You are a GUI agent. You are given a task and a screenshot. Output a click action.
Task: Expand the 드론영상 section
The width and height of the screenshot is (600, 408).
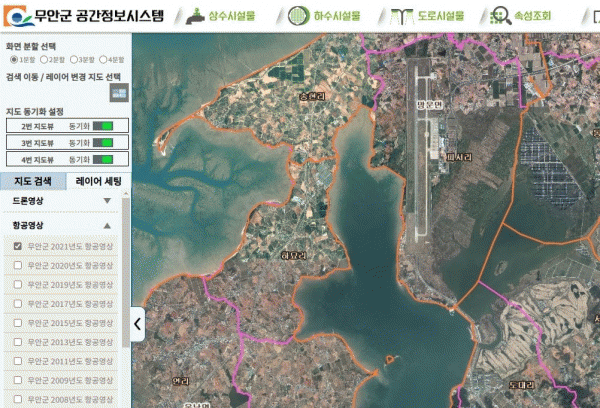coord(107,201)
